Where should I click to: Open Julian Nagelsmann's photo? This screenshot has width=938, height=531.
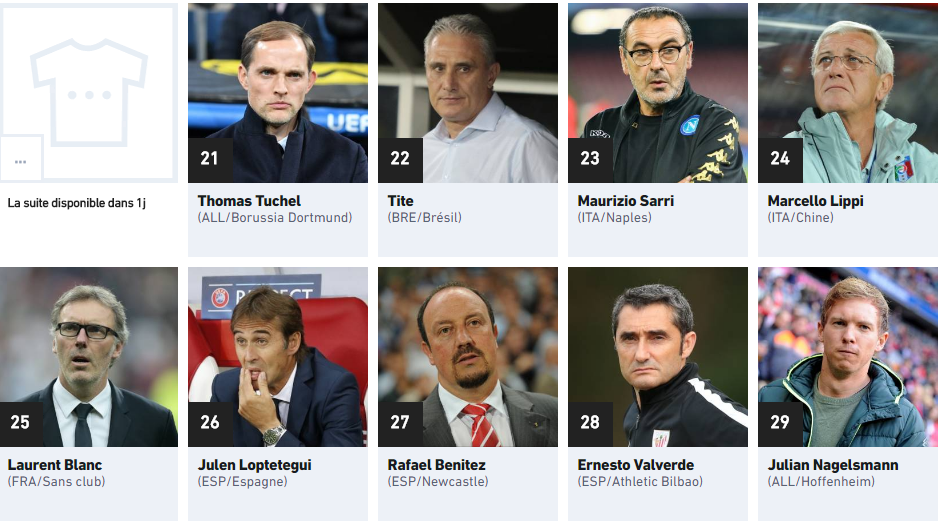[848, 357]
